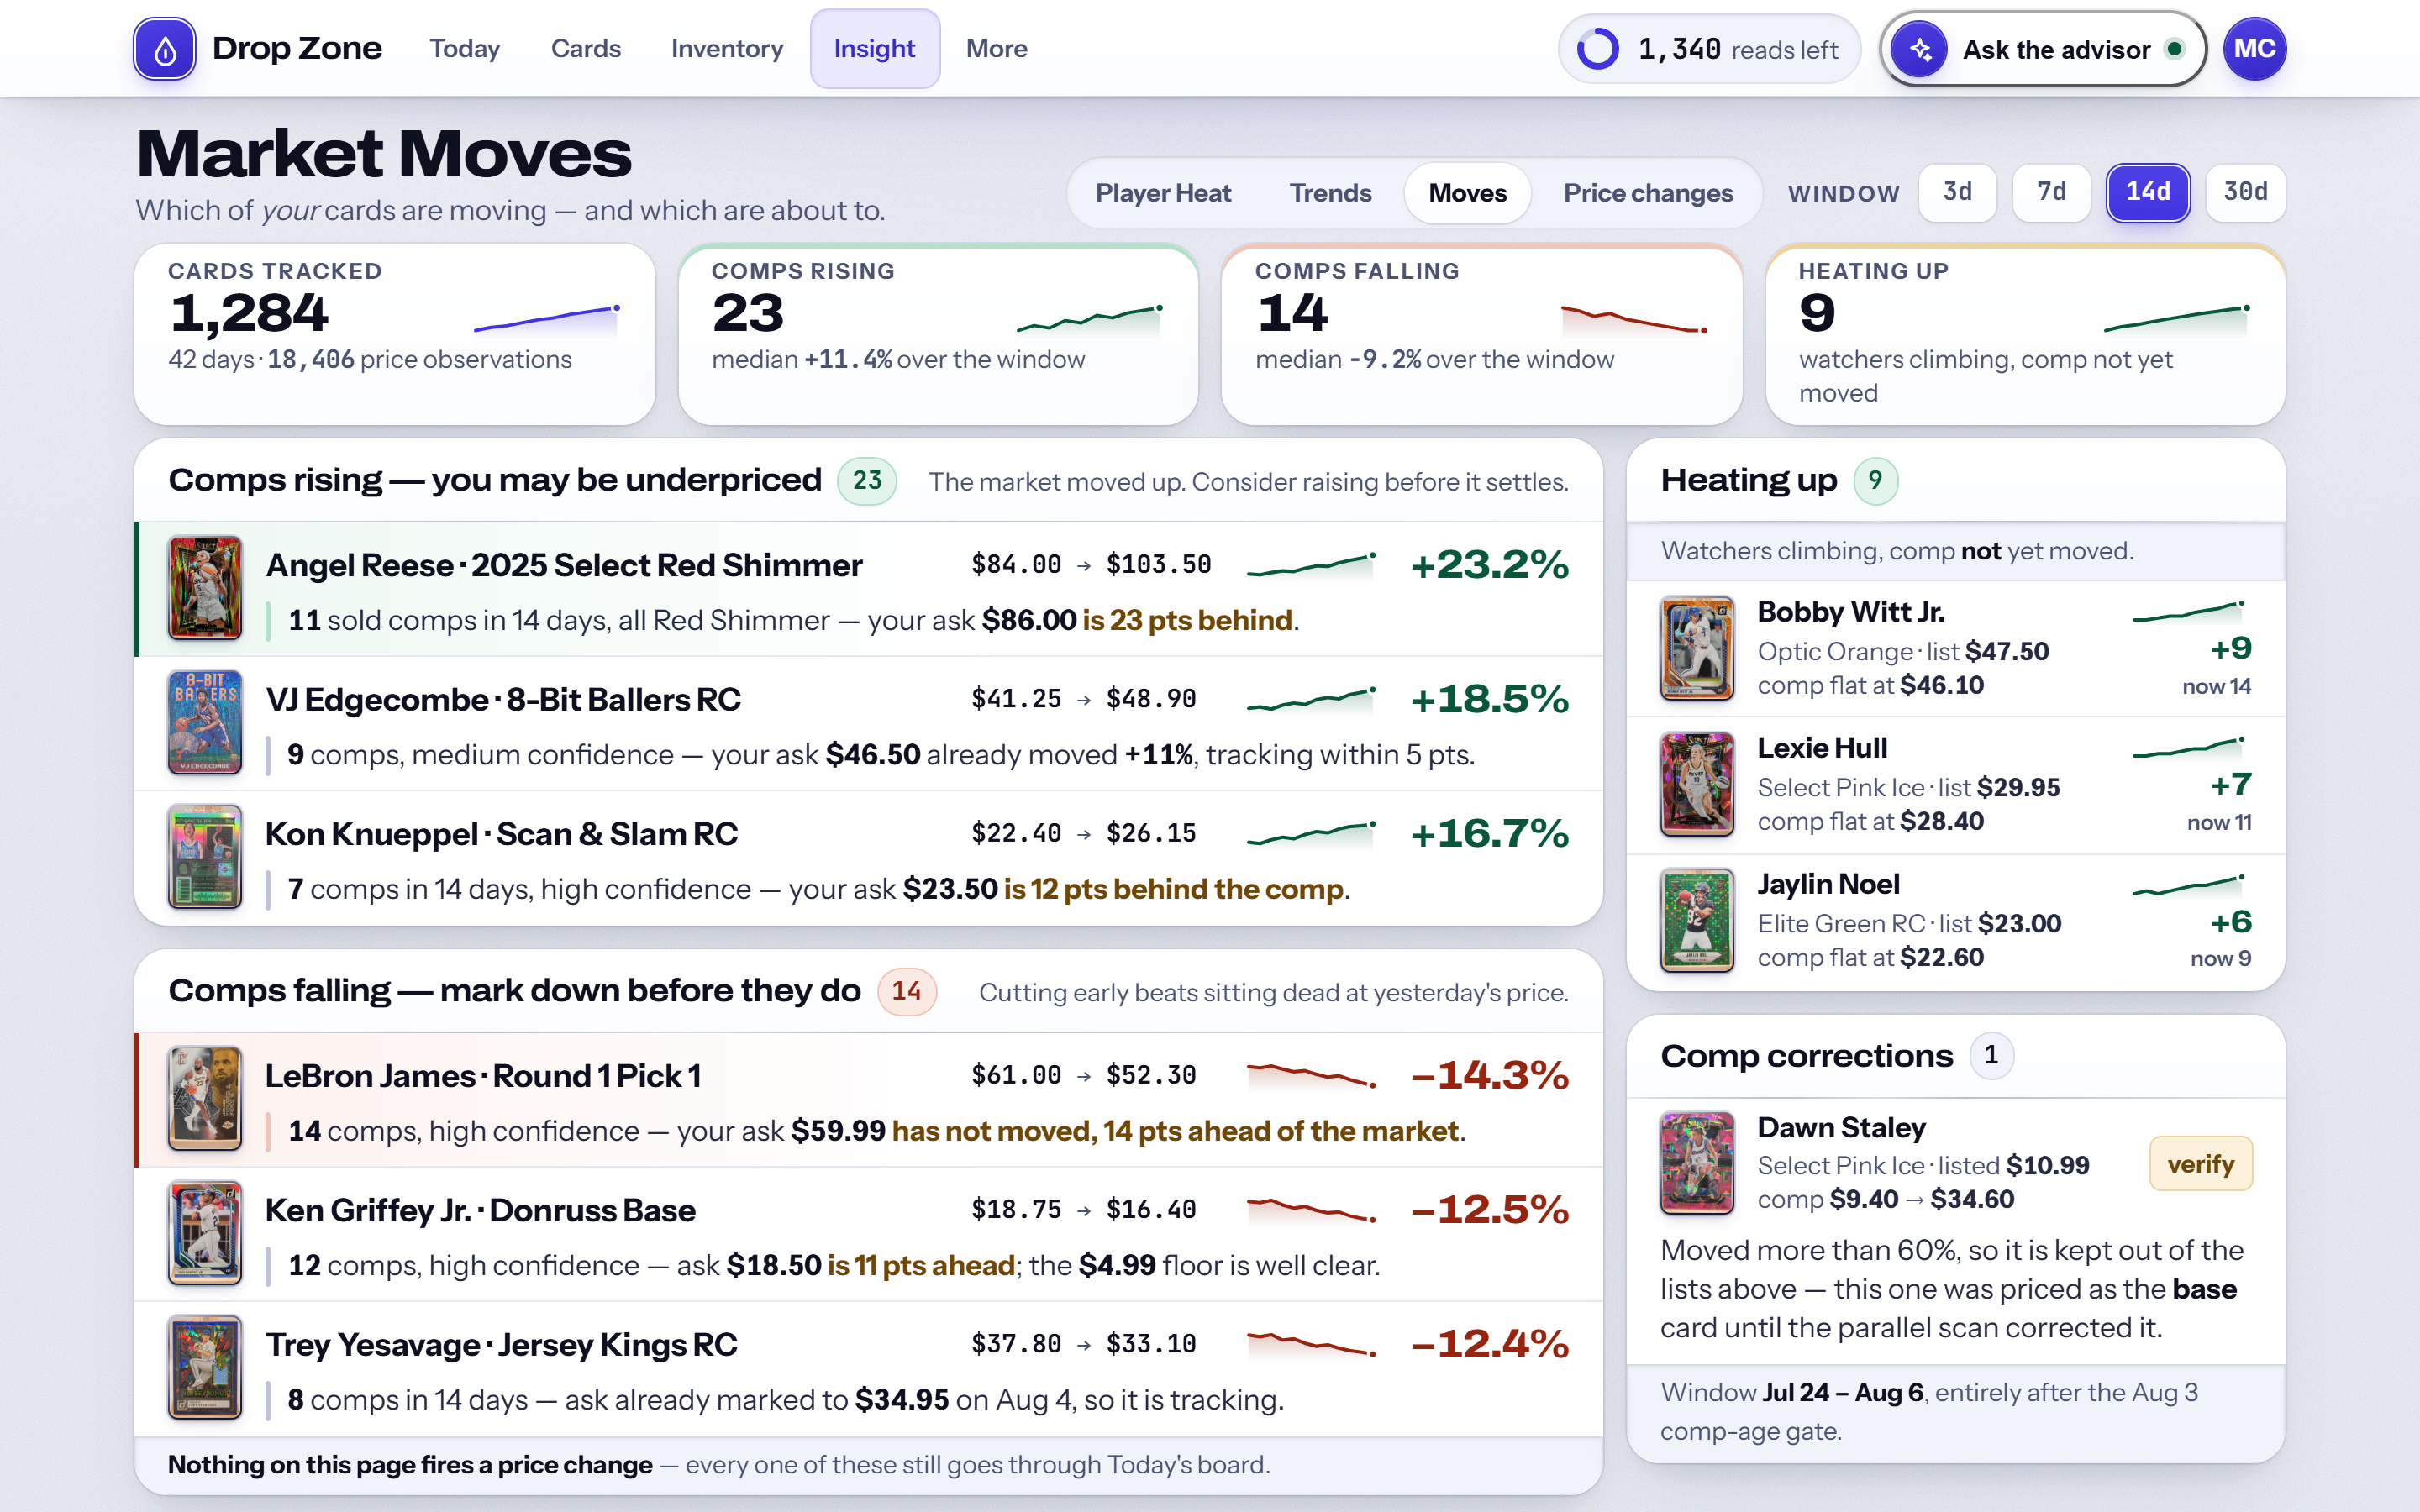The image size is (2420, 1512).
Task: Click Ask the advisor button
Action: [2042, 49]
